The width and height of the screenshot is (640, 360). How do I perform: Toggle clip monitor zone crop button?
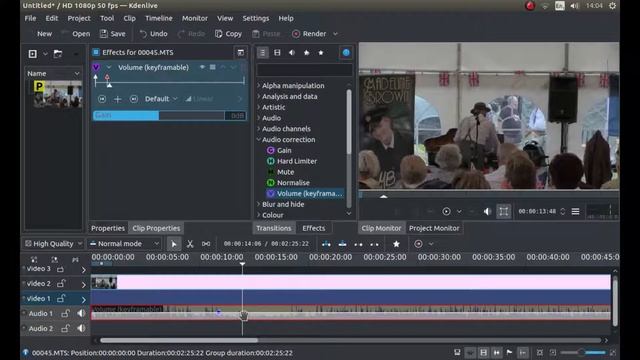pyautogui.click(x=504, y=211)
